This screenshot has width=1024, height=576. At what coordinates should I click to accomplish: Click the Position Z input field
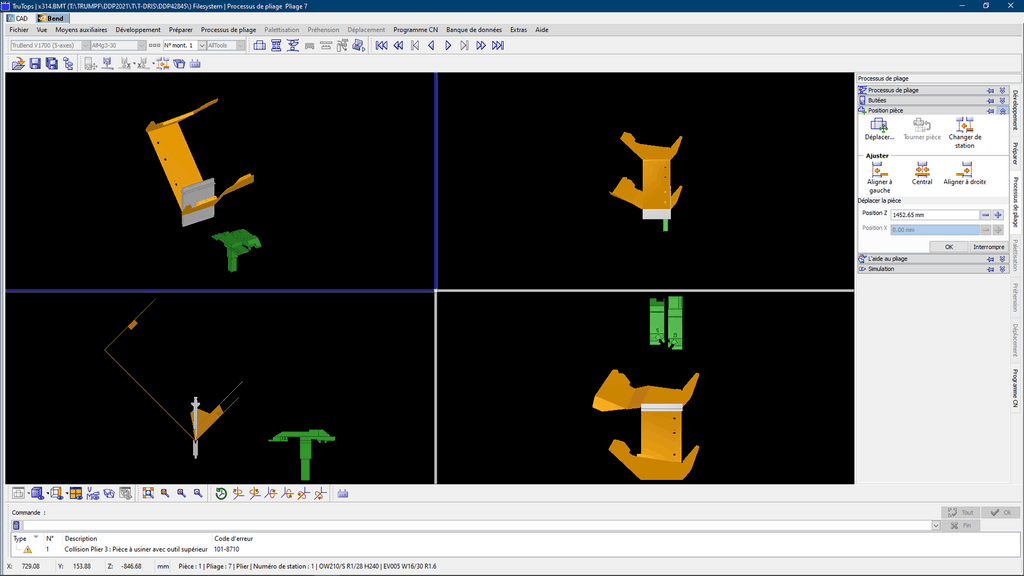(935, 215)
